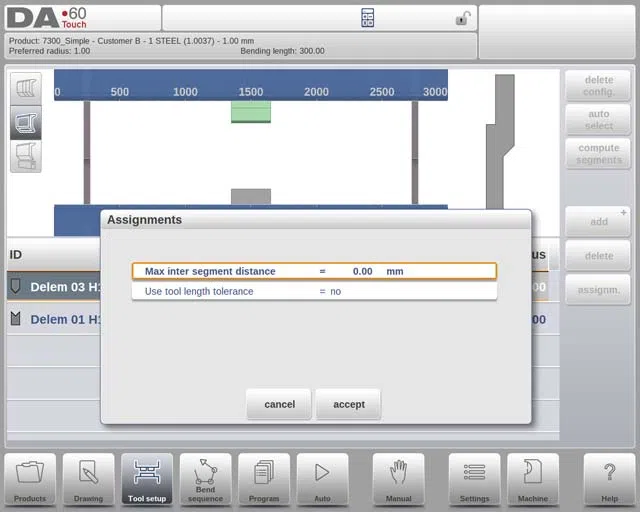Click the unlock padlock icon
The image size is (640, 512).
pyautogui.click(x=462, y=18)
